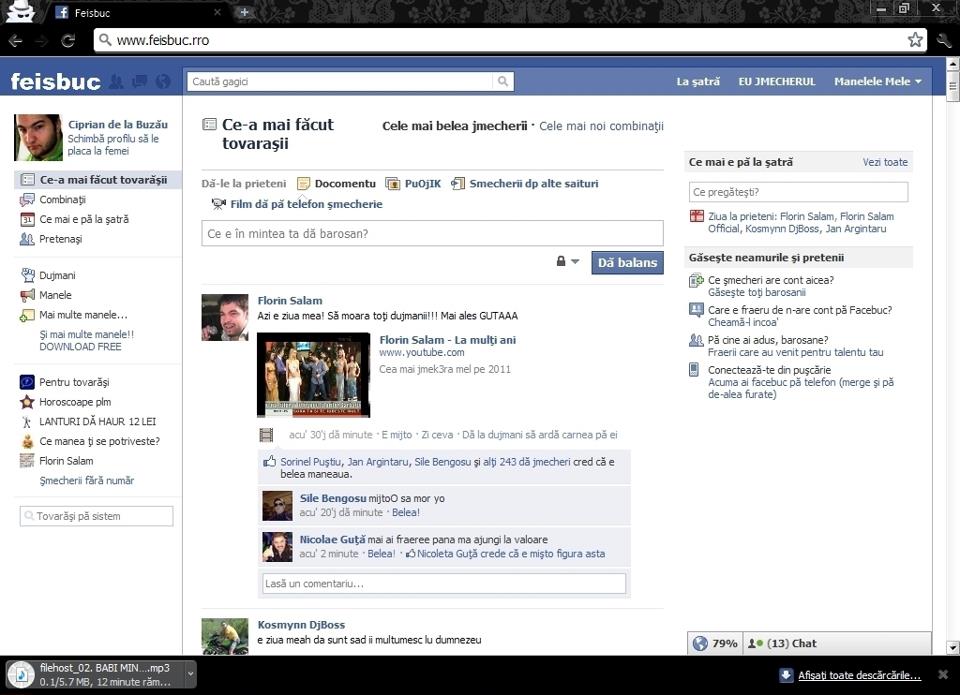This screenshot has height=695, width=960.
Task: Click the Smecherii dp alte saituri link icon
Action: [x=458, y=183]
